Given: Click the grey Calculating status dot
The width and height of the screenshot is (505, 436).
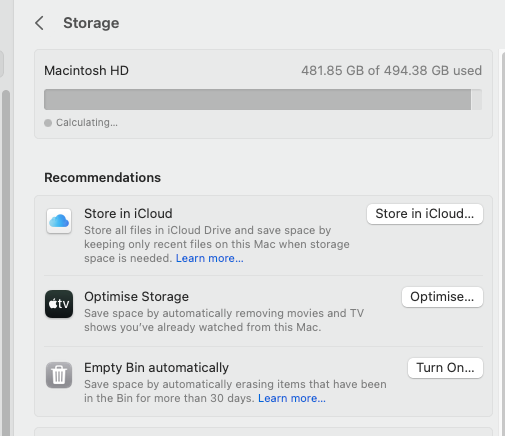Looking at the screenshot, I should tap(48, 123).
